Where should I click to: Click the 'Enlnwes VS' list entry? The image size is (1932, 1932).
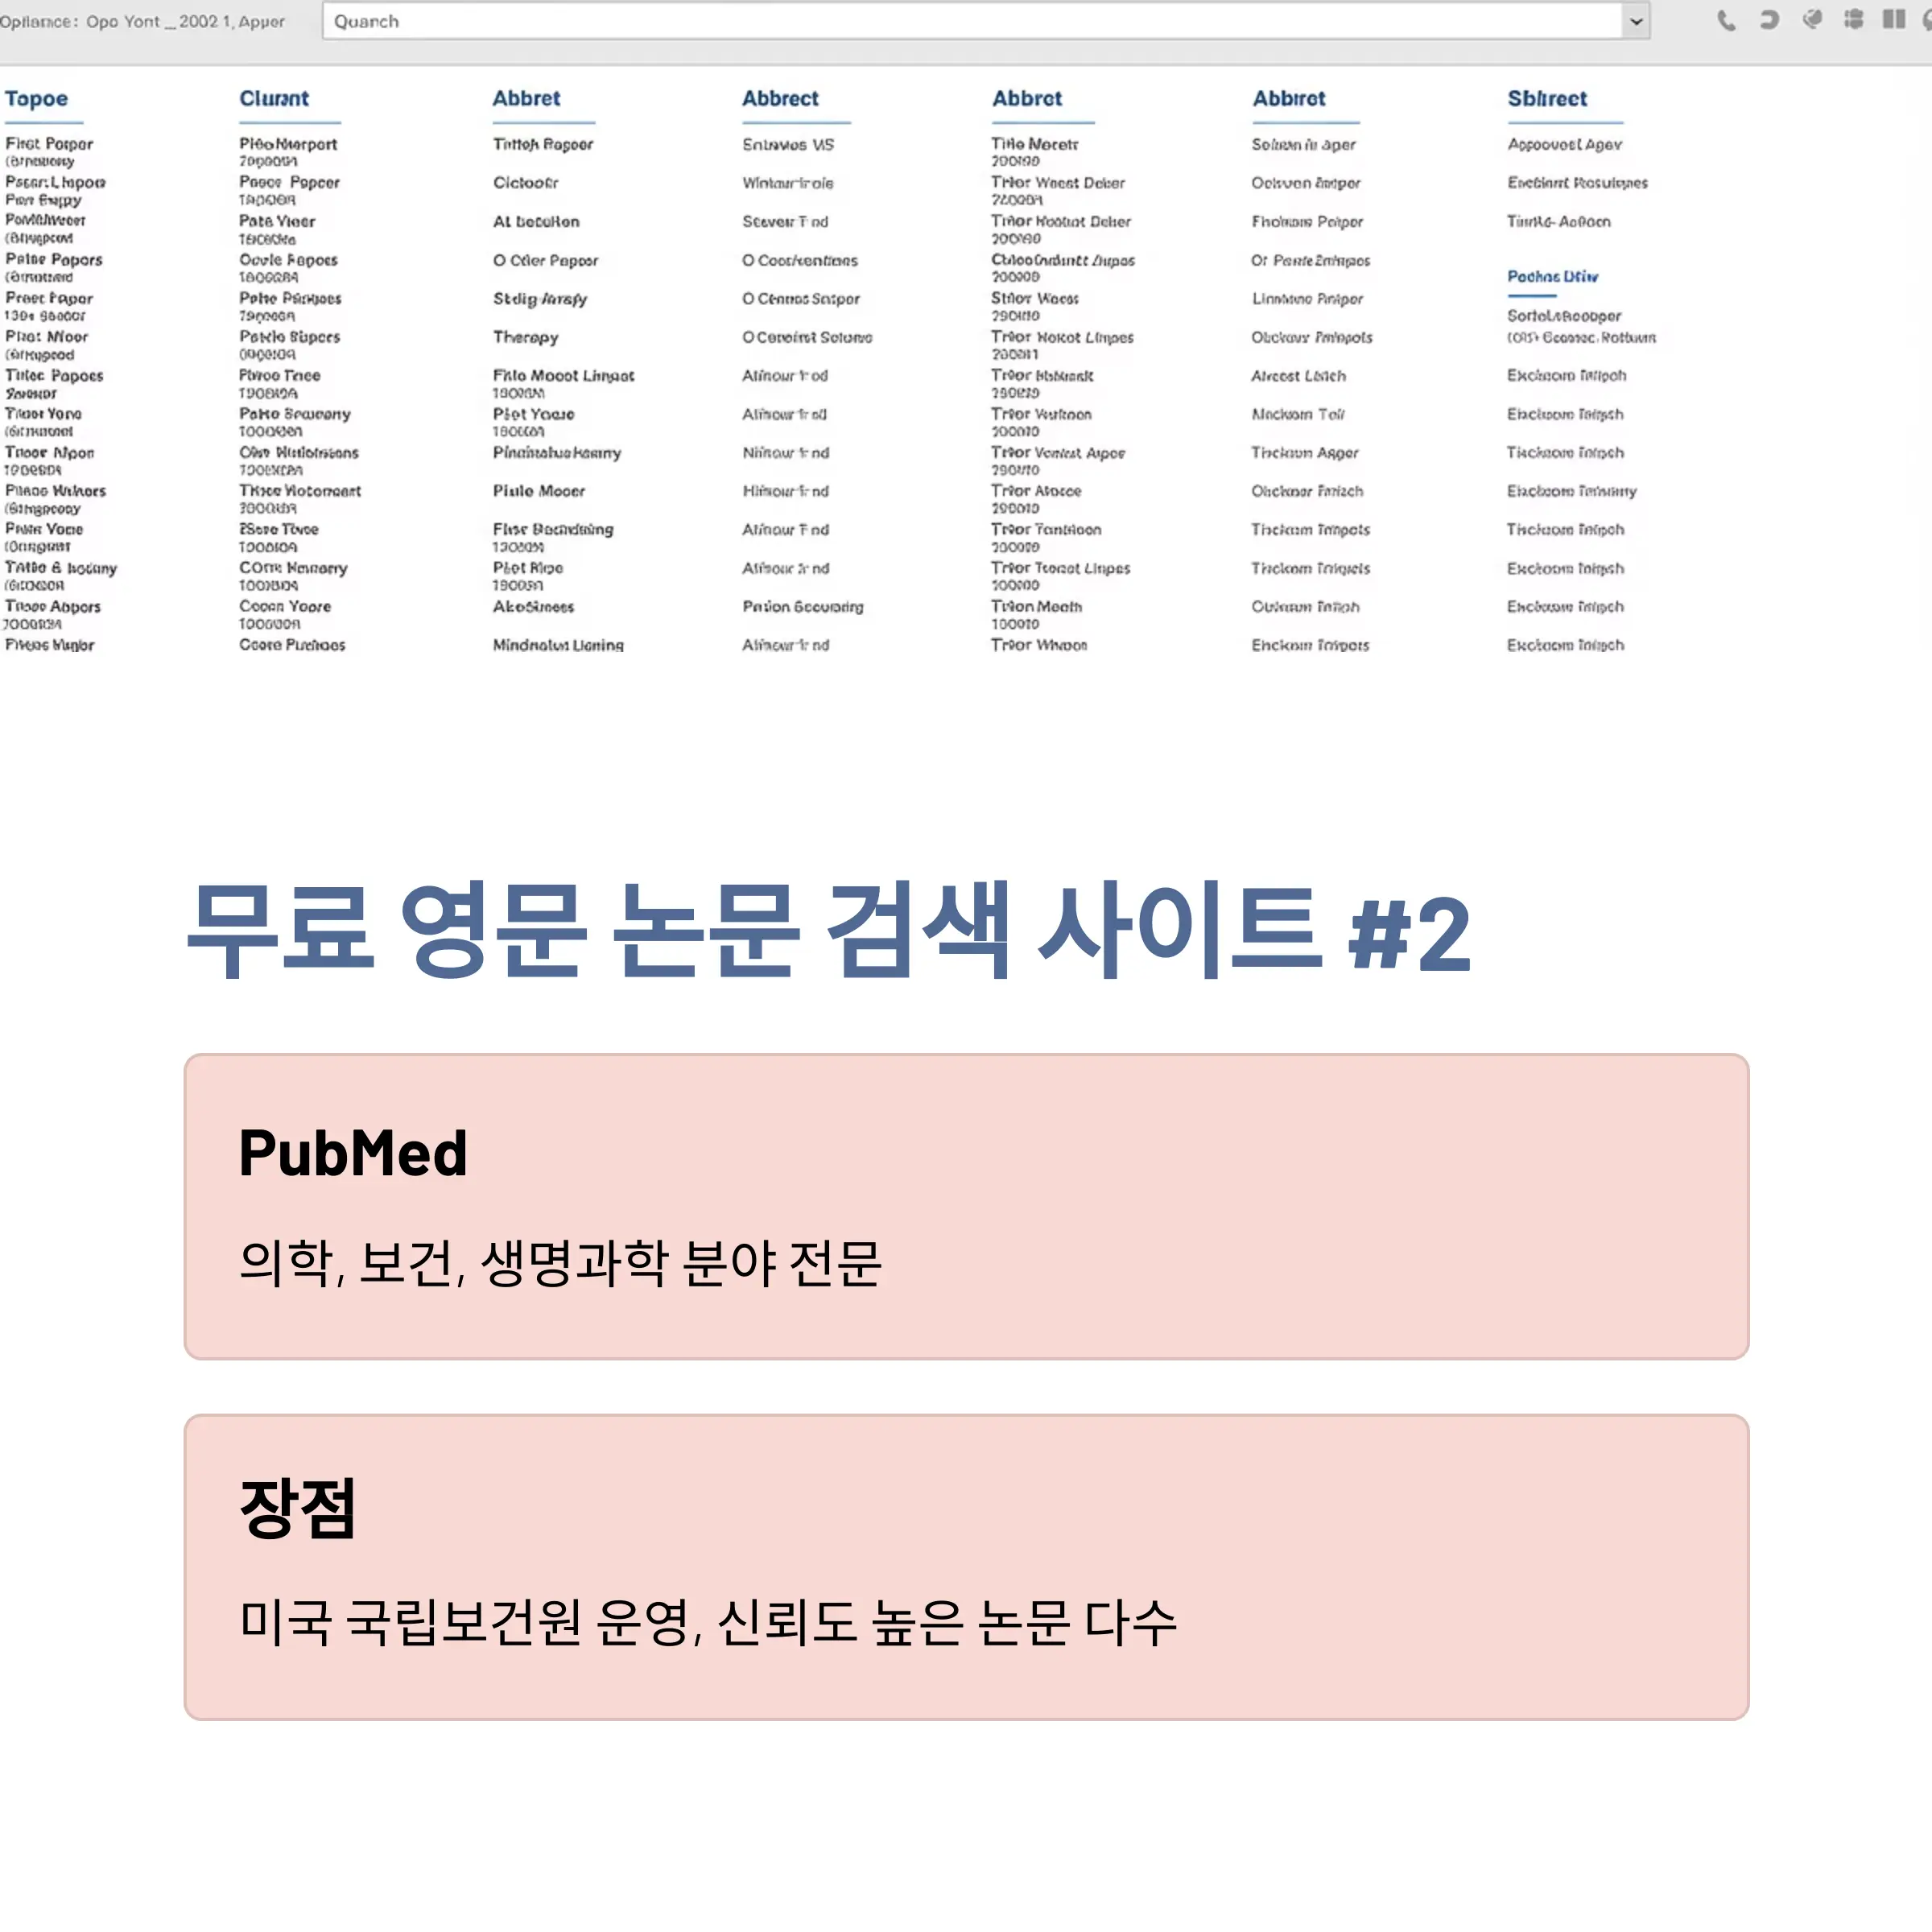(788, 145)
